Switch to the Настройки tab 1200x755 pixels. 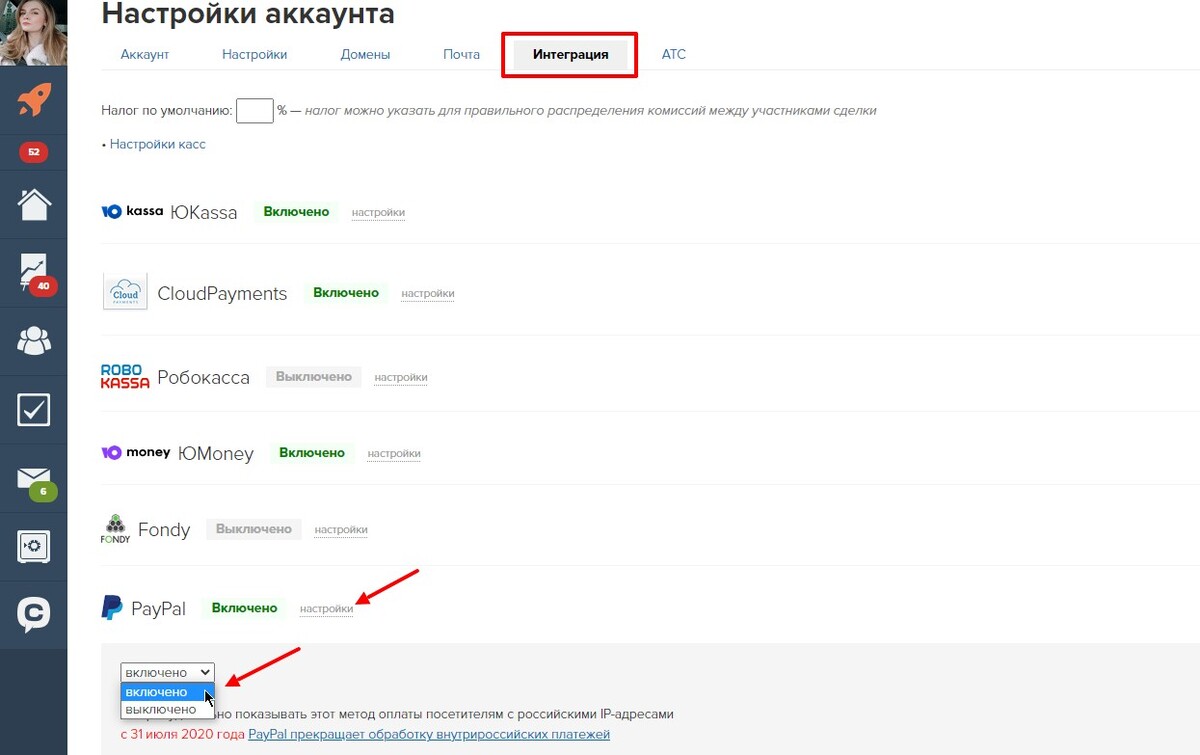(x=255, y=54)
